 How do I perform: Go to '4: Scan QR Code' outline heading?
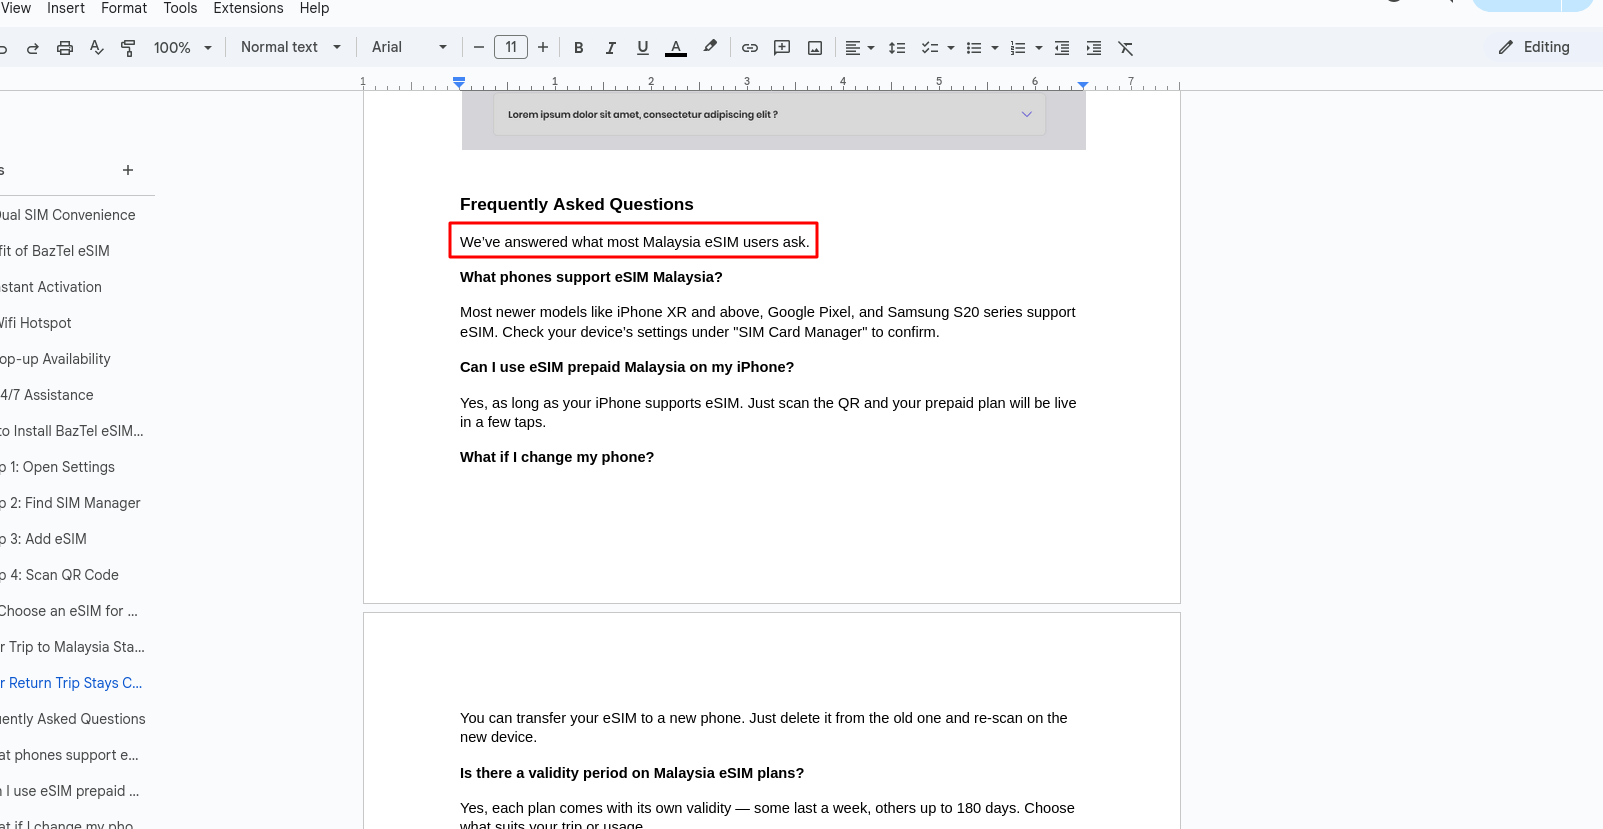64,575
